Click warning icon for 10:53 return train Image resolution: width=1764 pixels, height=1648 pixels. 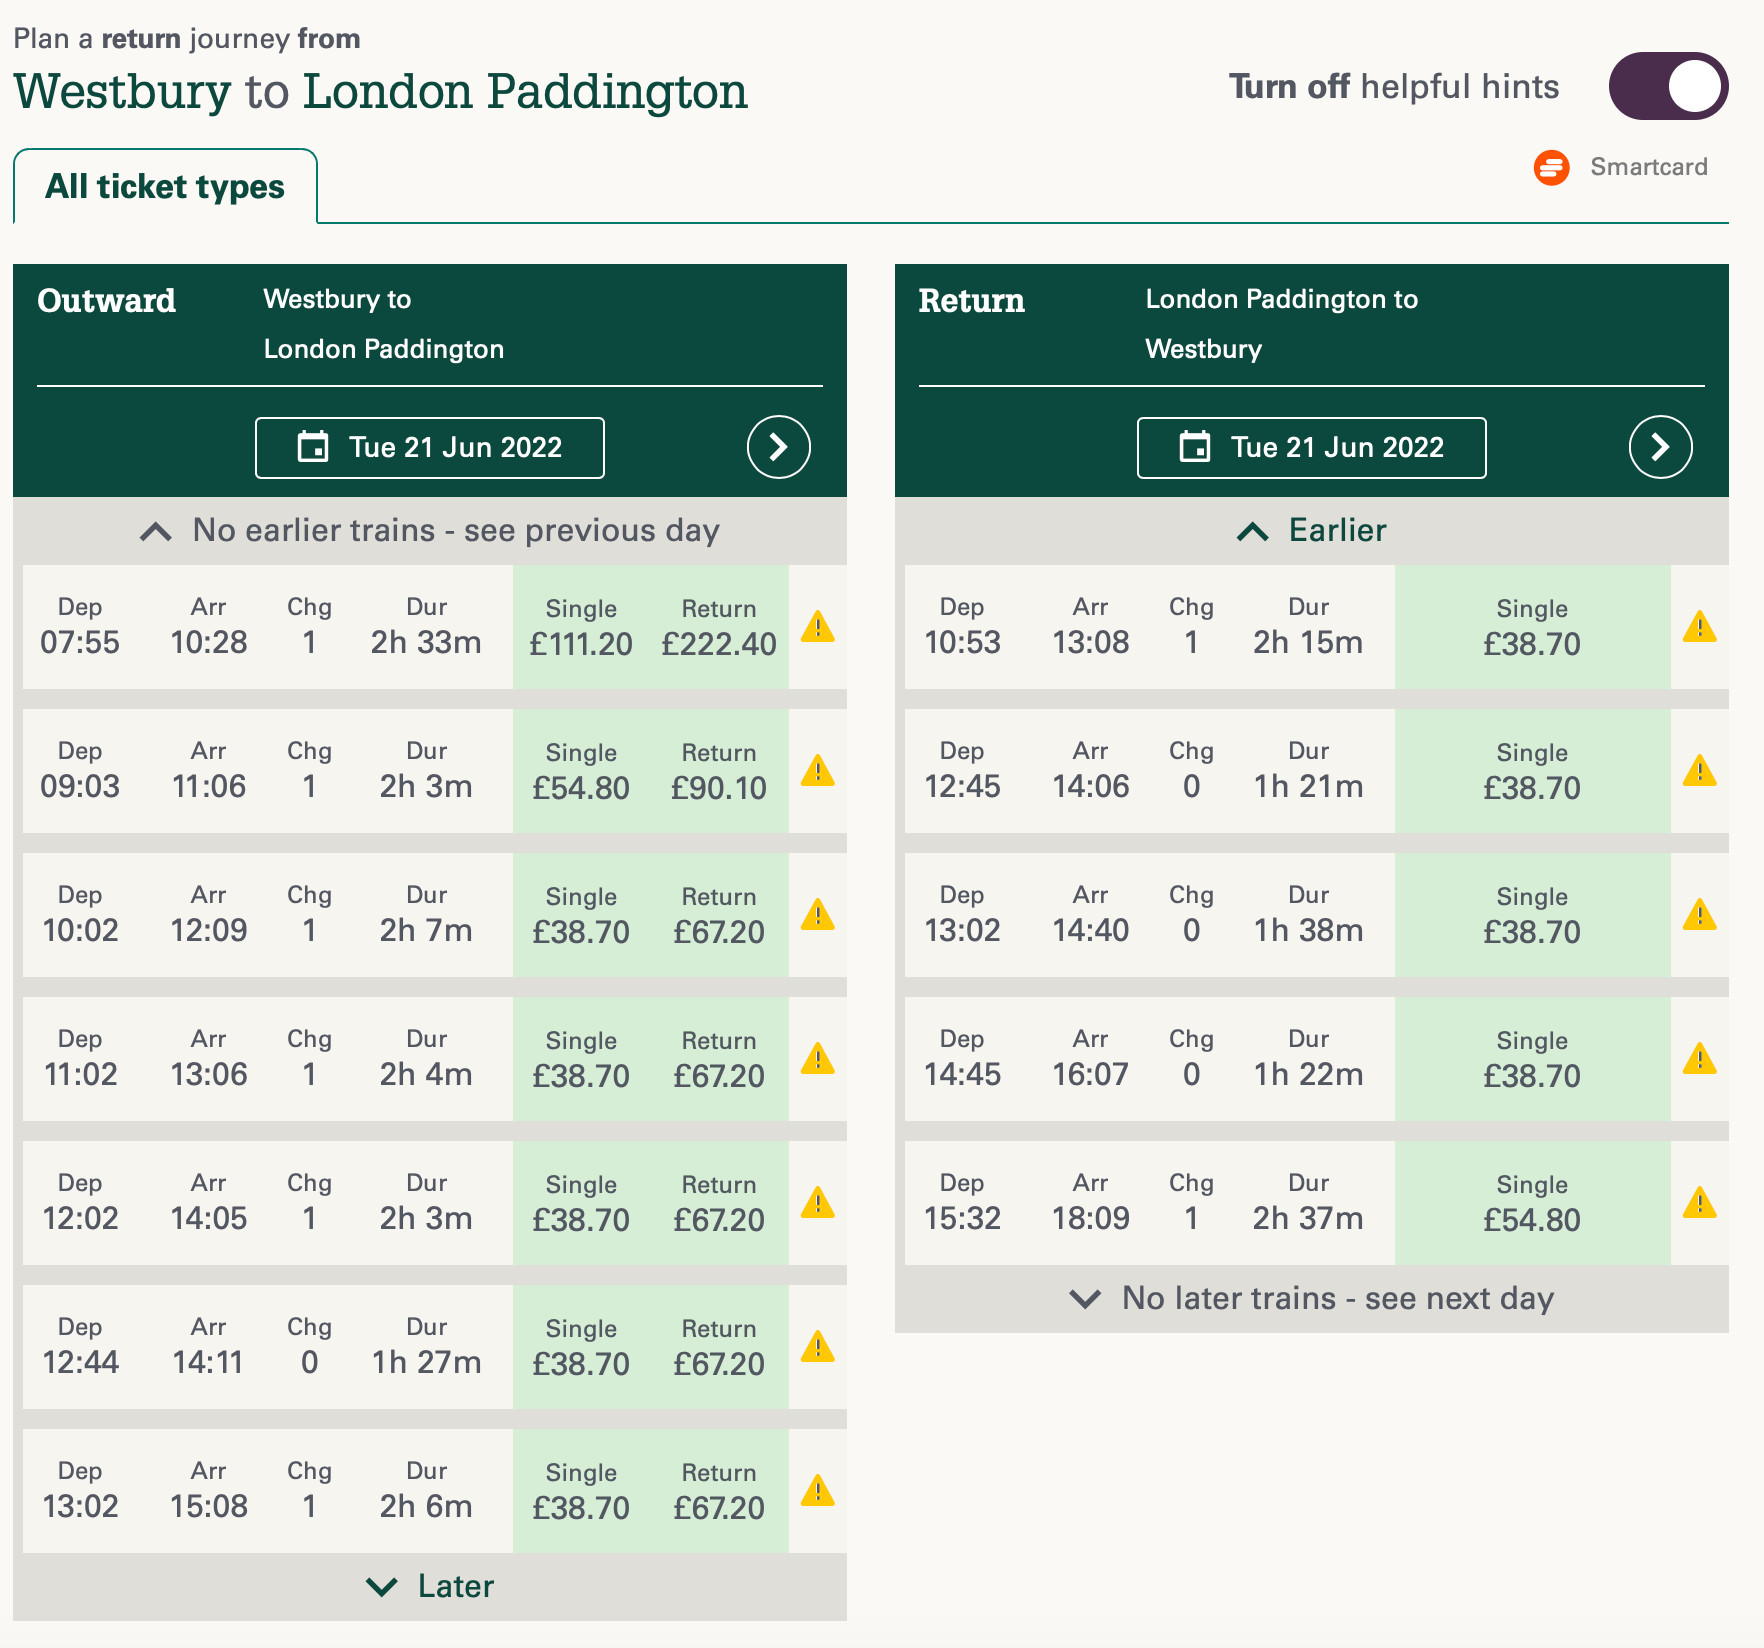[1699, 627]
